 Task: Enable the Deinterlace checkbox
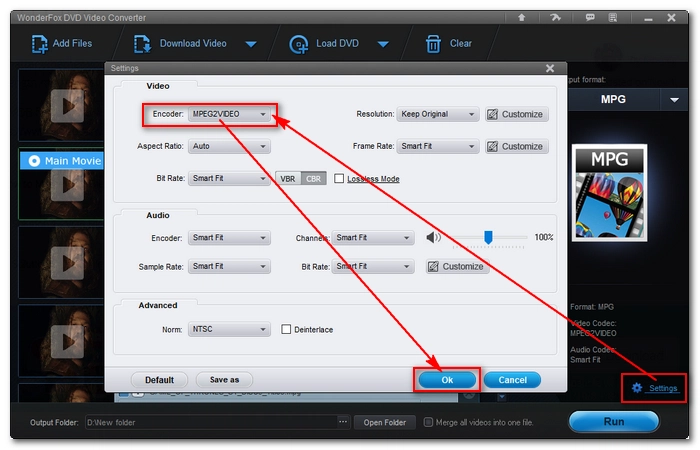click(286, 329)
